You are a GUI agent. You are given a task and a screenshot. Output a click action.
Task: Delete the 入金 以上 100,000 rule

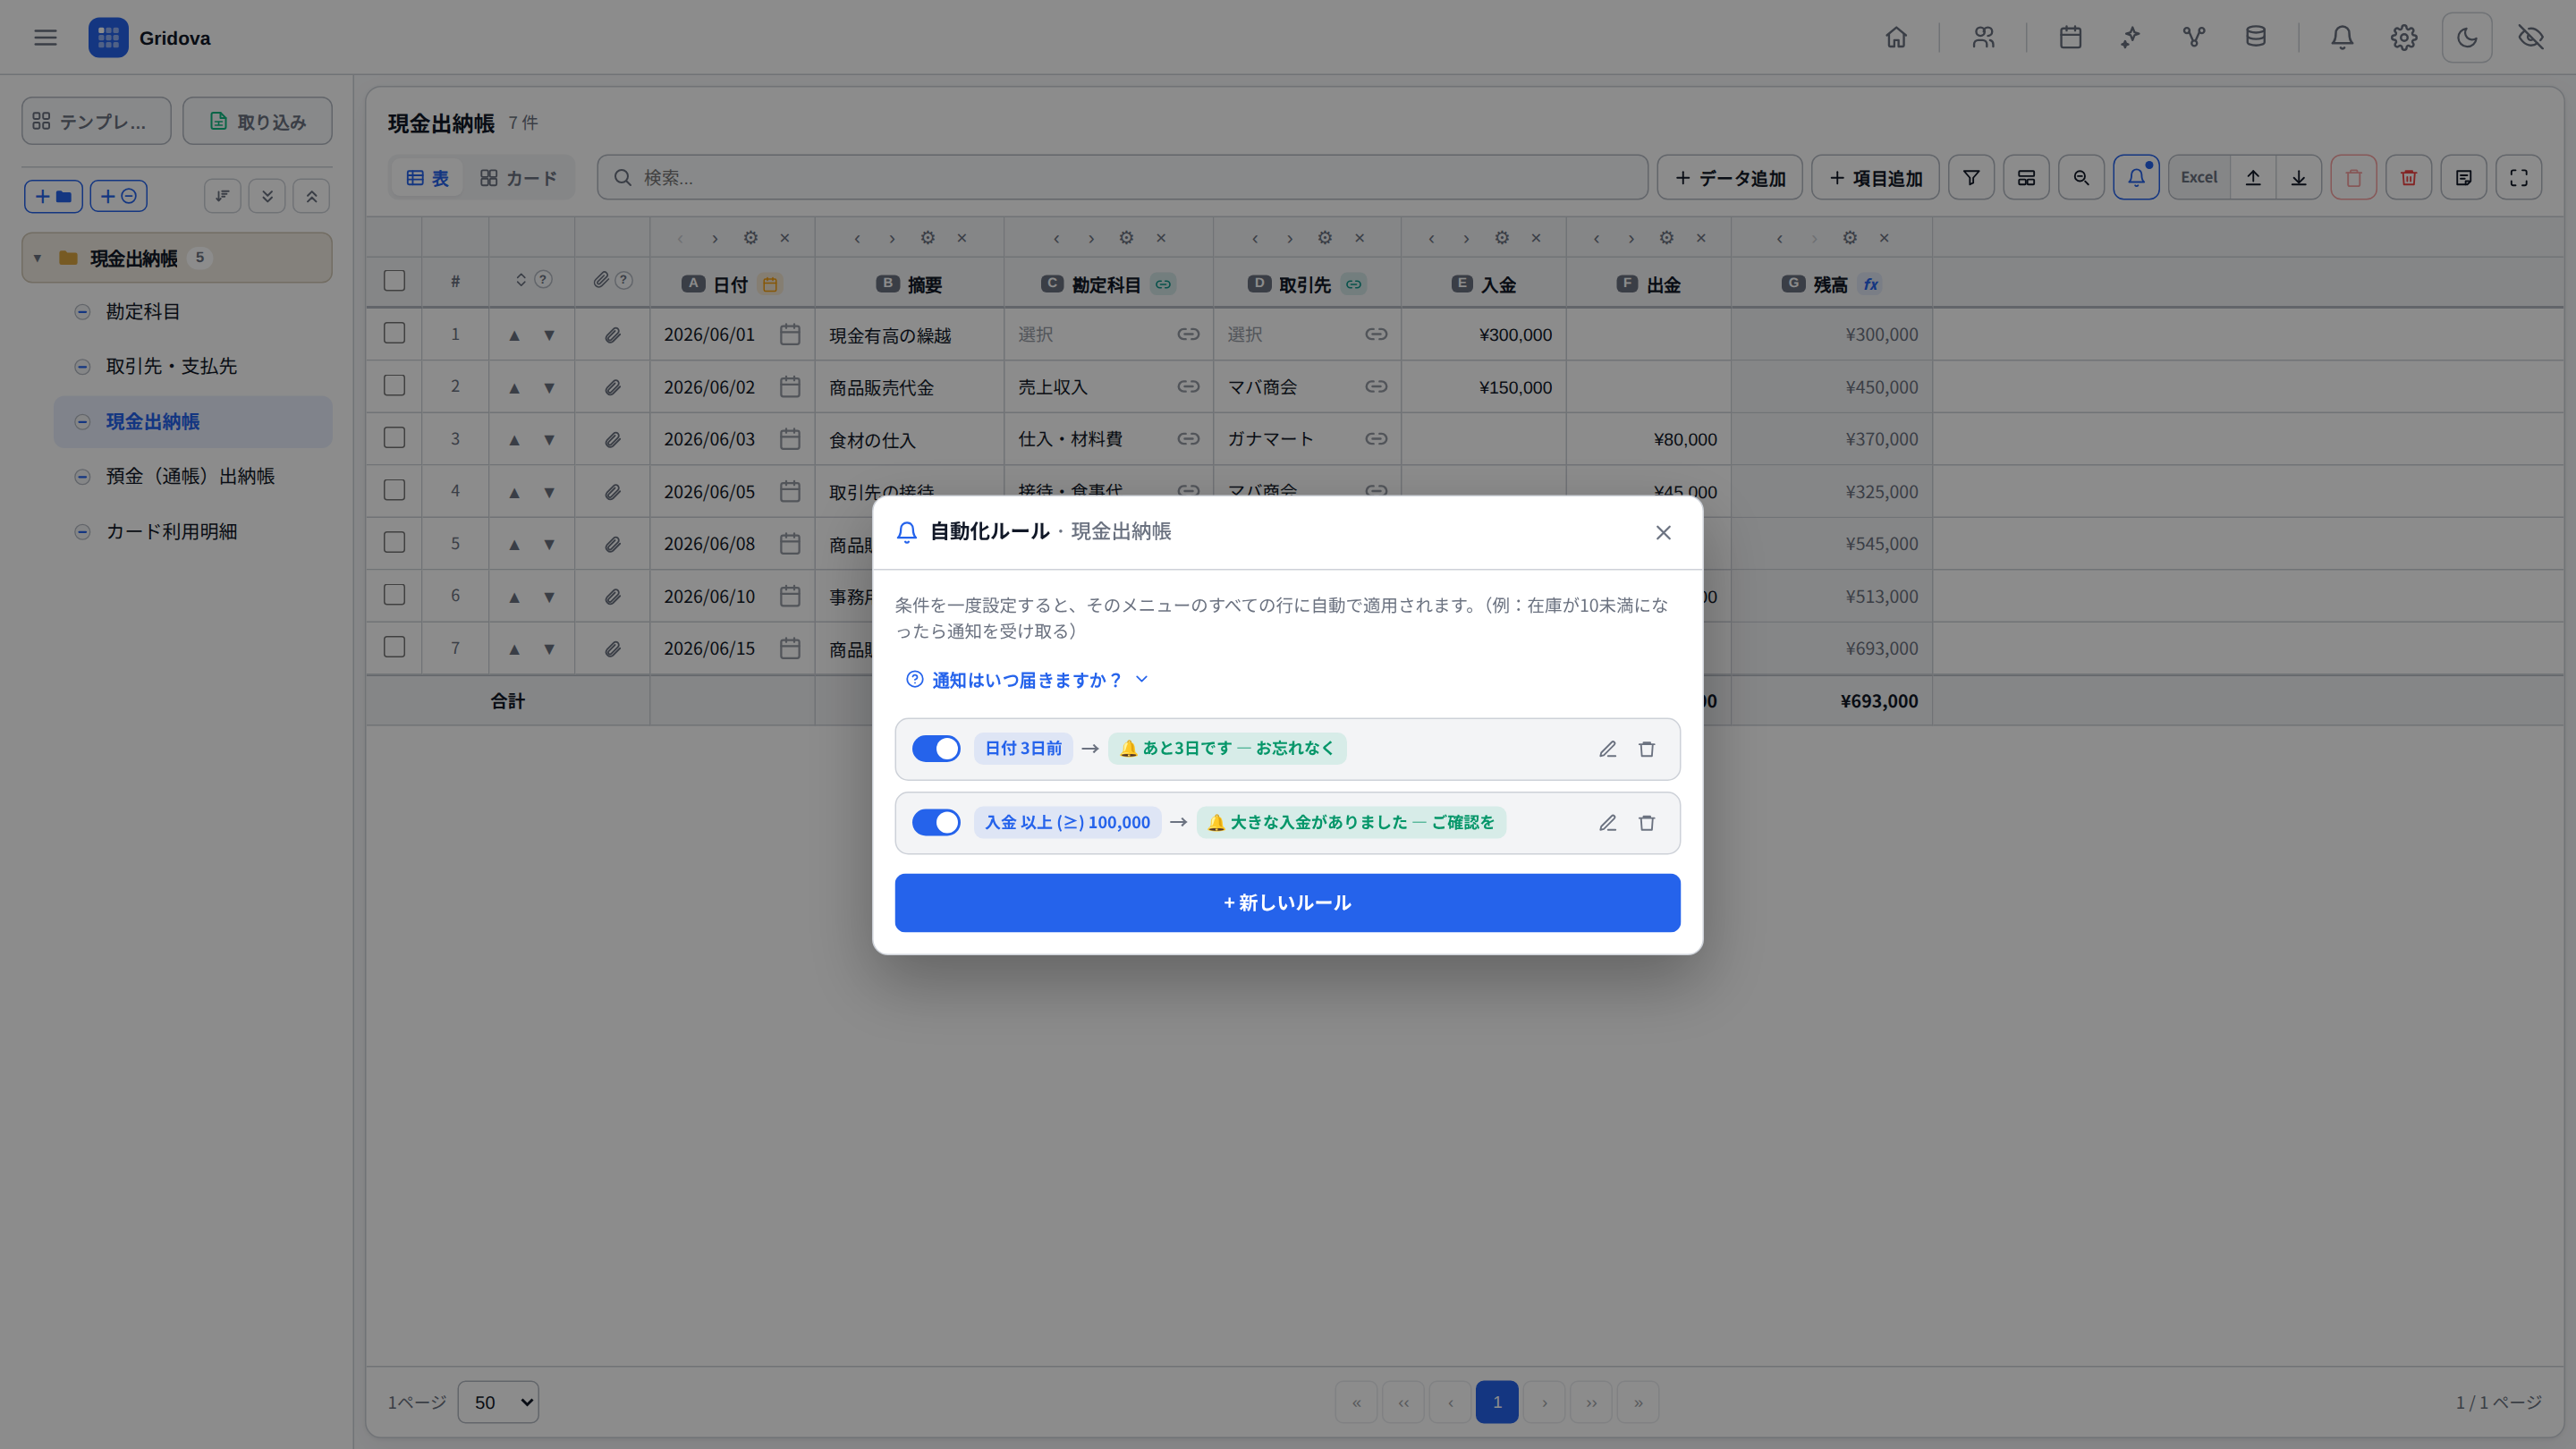point(1646,823)
